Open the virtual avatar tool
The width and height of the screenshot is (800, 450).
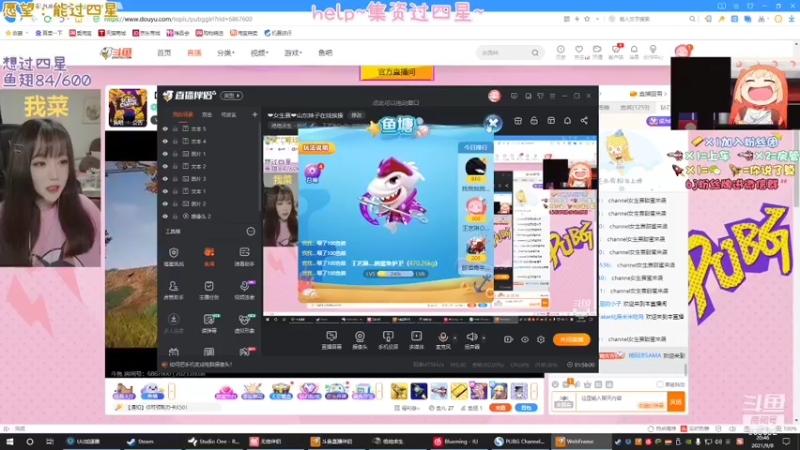click(x=244, y=323)
